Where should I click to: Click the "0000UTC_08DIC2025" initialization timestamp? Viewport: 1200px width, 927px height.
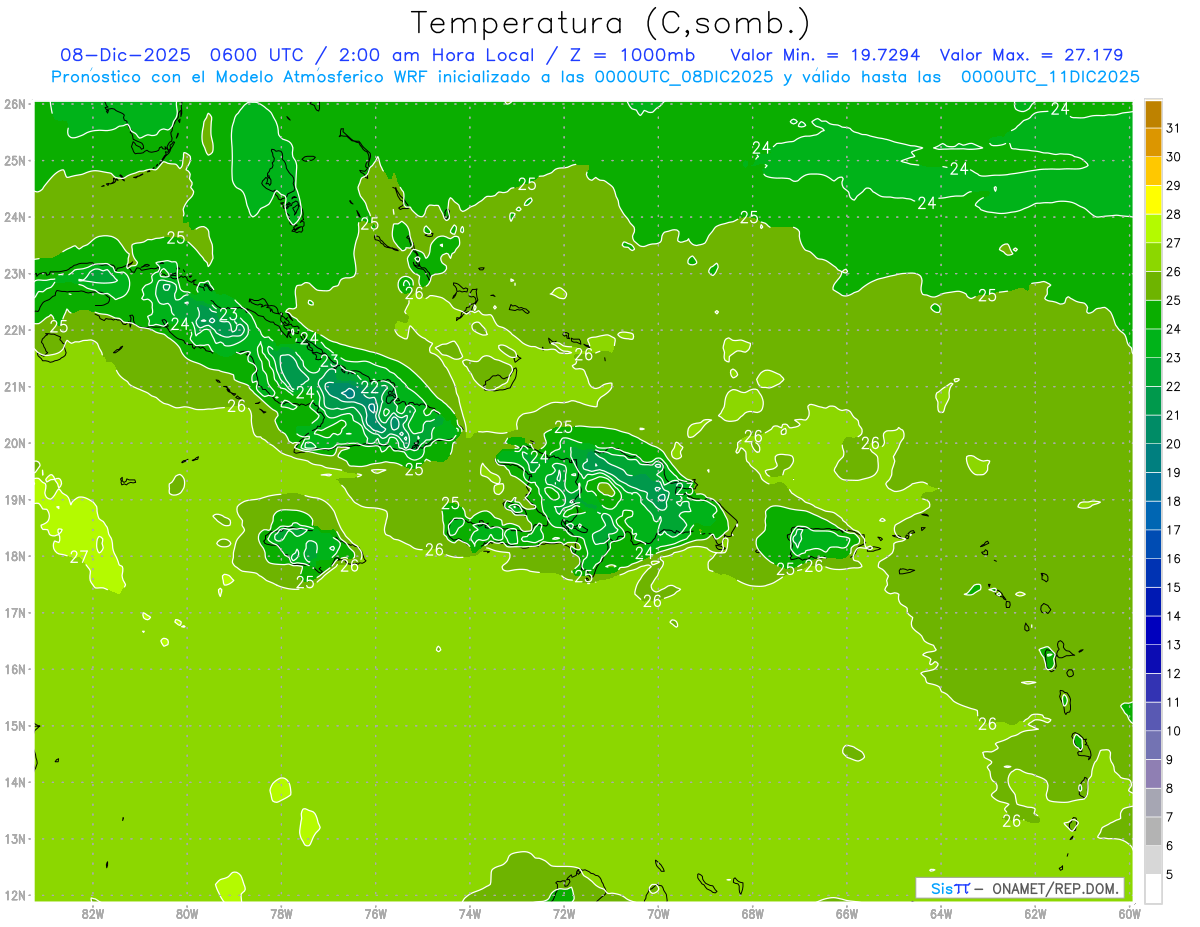click(683, 77)
